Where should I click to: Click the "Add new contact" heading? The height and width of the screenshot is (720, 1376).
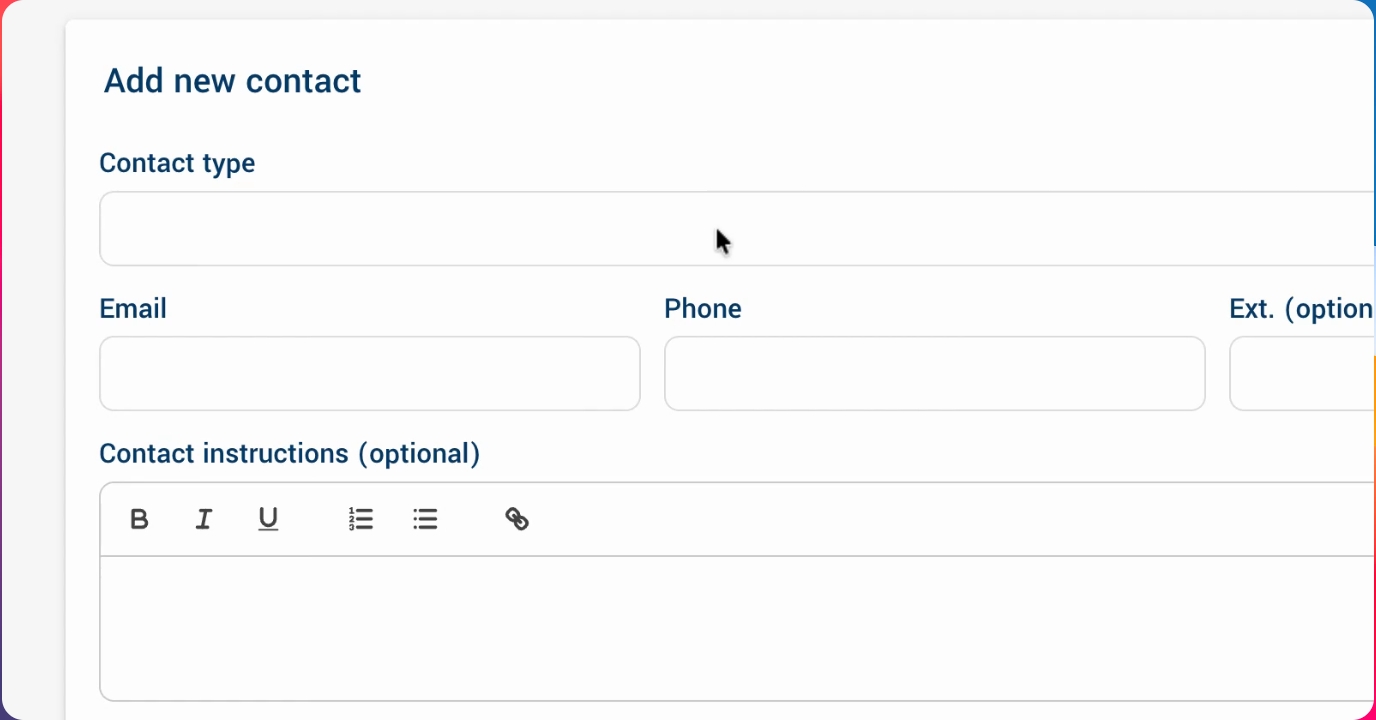pyautogui.click(x=233, y=81)
